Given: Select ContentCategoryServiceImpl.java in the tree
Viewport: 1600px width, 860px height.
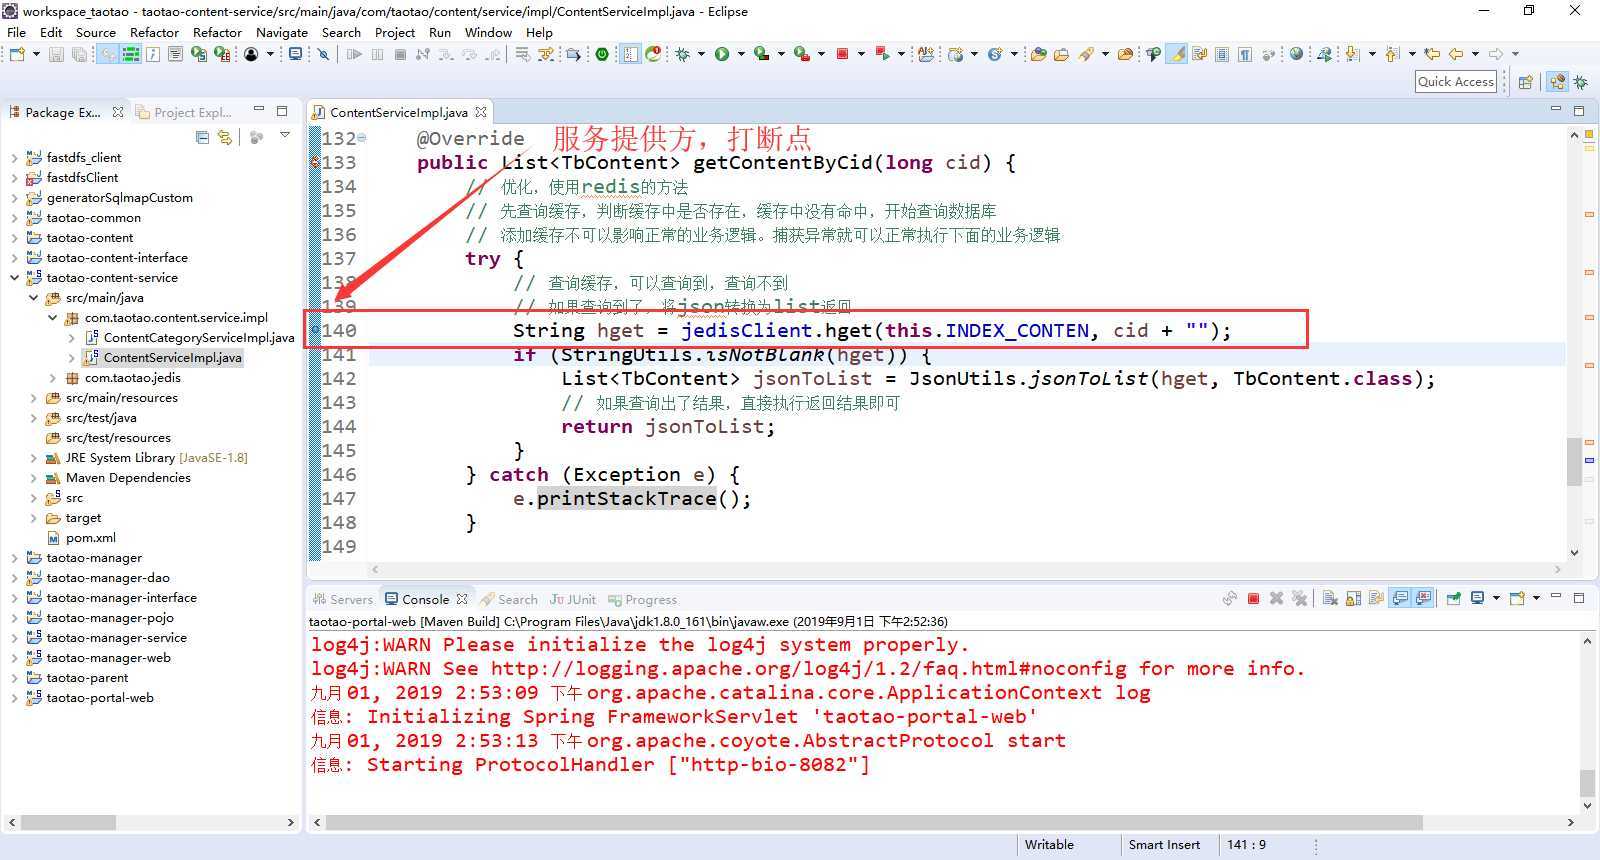Looking at the screenshot, I should pyautogui.click(x=199, y=337).
